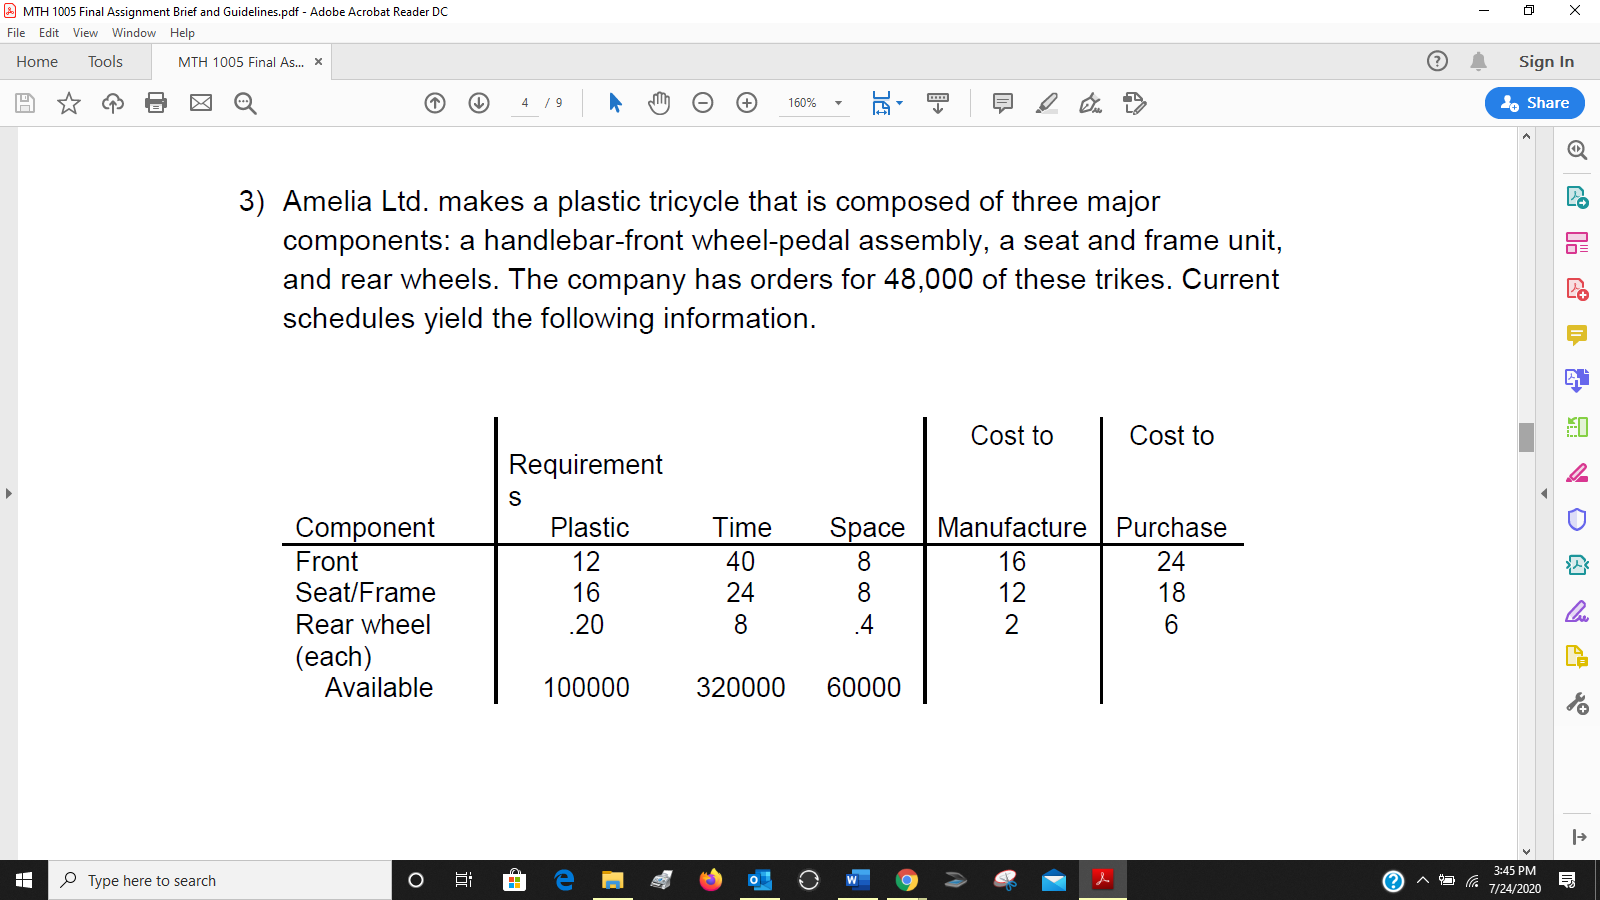Open notifications bell in Acrobat
Image resolution: width=1600 pixels, height=900 pixels.
(1478, 61)
